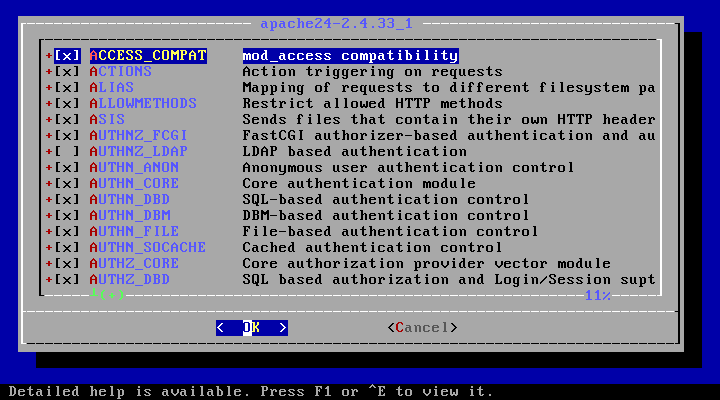Select the ASIS option label
Screen dimensions: 720x400
pos(107,119)
